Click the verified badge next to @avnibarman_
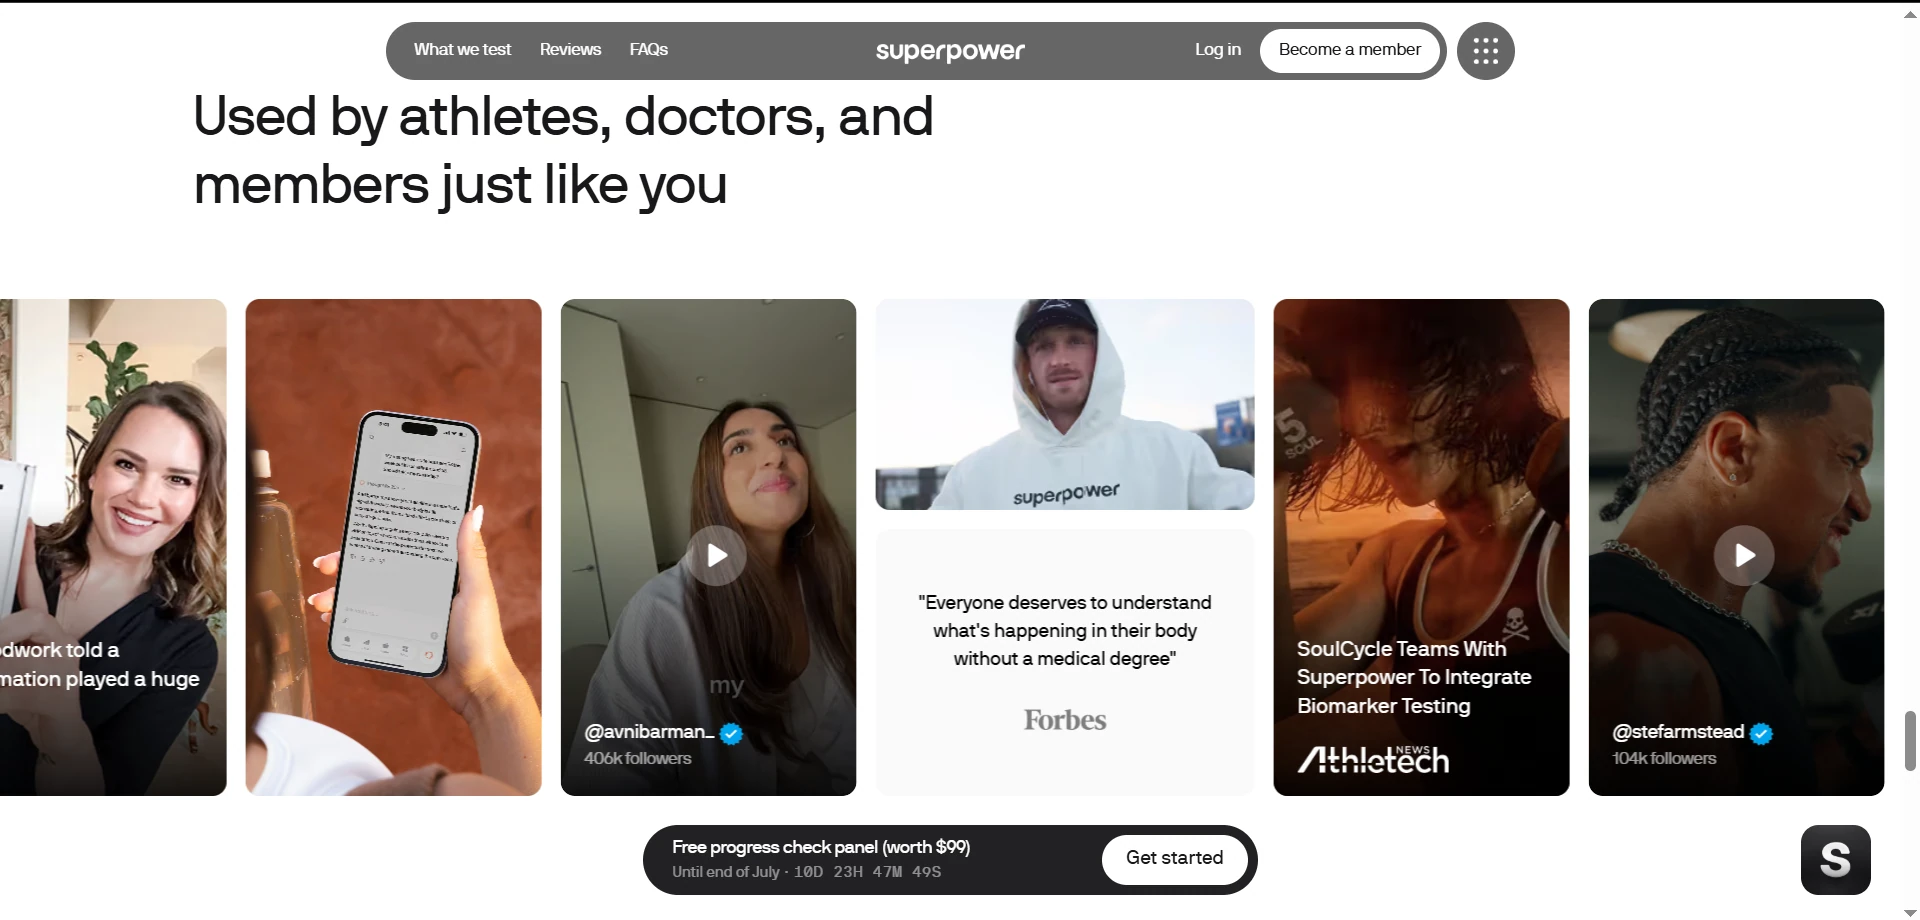Screen dimensions: 1920x920 (x=732, y=734)
